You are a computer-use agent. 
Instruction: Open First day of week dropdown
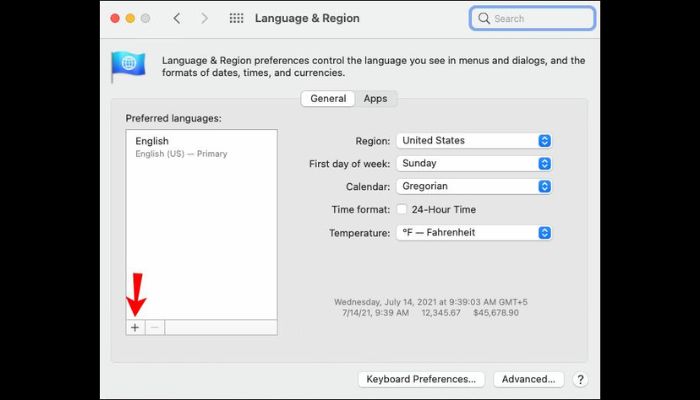point(474,163)
